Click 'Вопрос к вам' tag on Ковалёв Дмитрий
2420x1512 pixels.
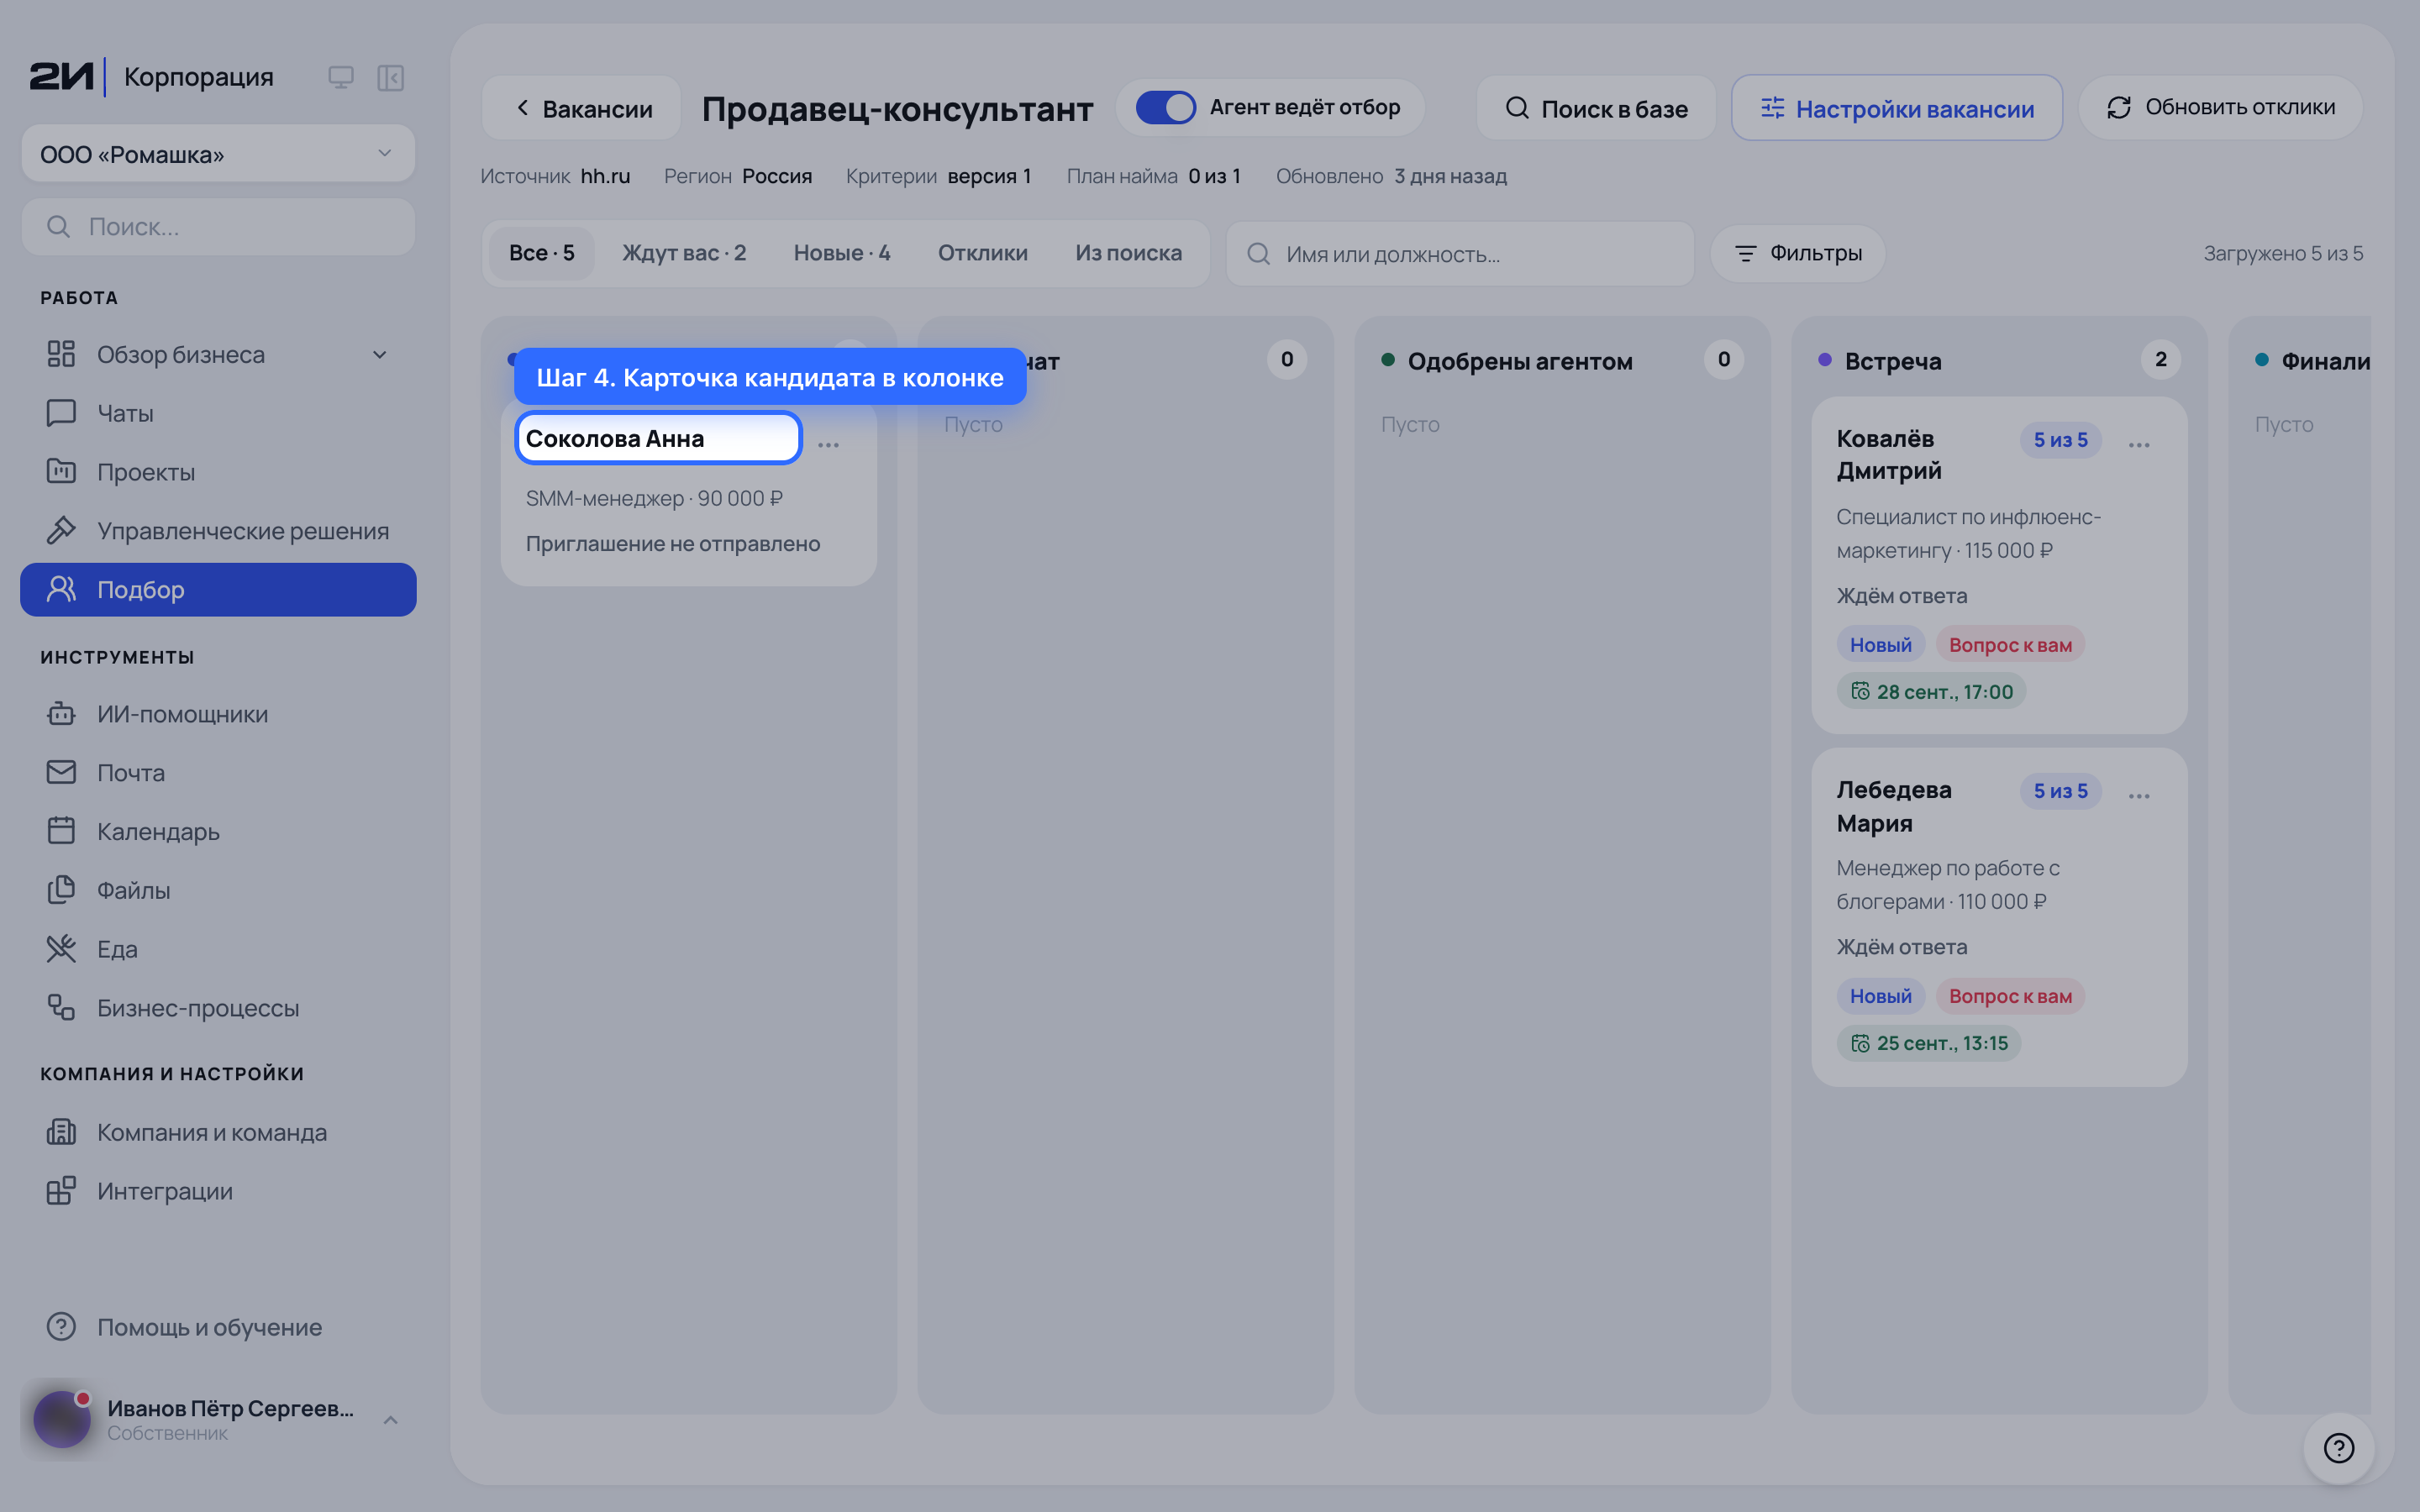click(2010, 645)
